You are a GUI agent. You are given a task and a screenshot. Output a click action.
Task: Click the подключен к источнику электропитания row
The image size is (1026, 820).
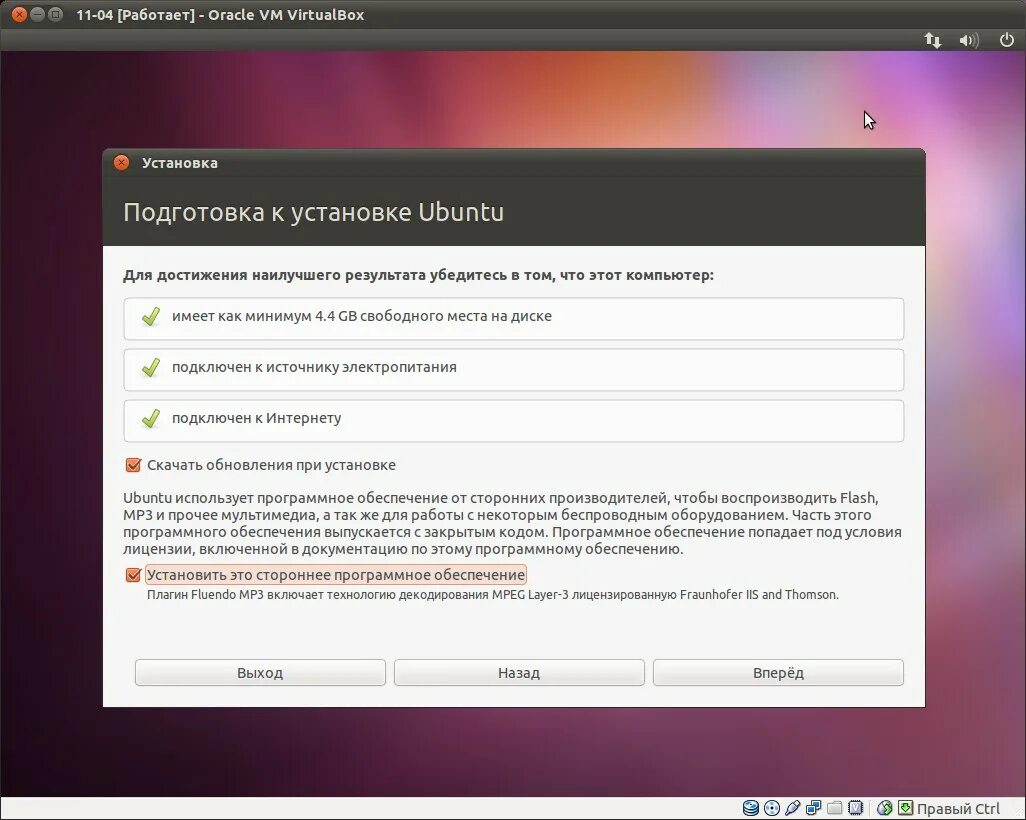pos(514,370)
